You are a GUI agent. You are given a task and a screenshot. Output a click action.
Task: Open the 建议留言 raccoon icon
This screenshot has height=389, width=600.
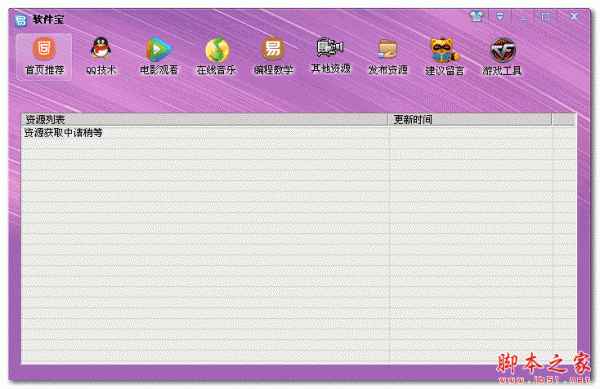pyautogui.click(x=445, y=57)
